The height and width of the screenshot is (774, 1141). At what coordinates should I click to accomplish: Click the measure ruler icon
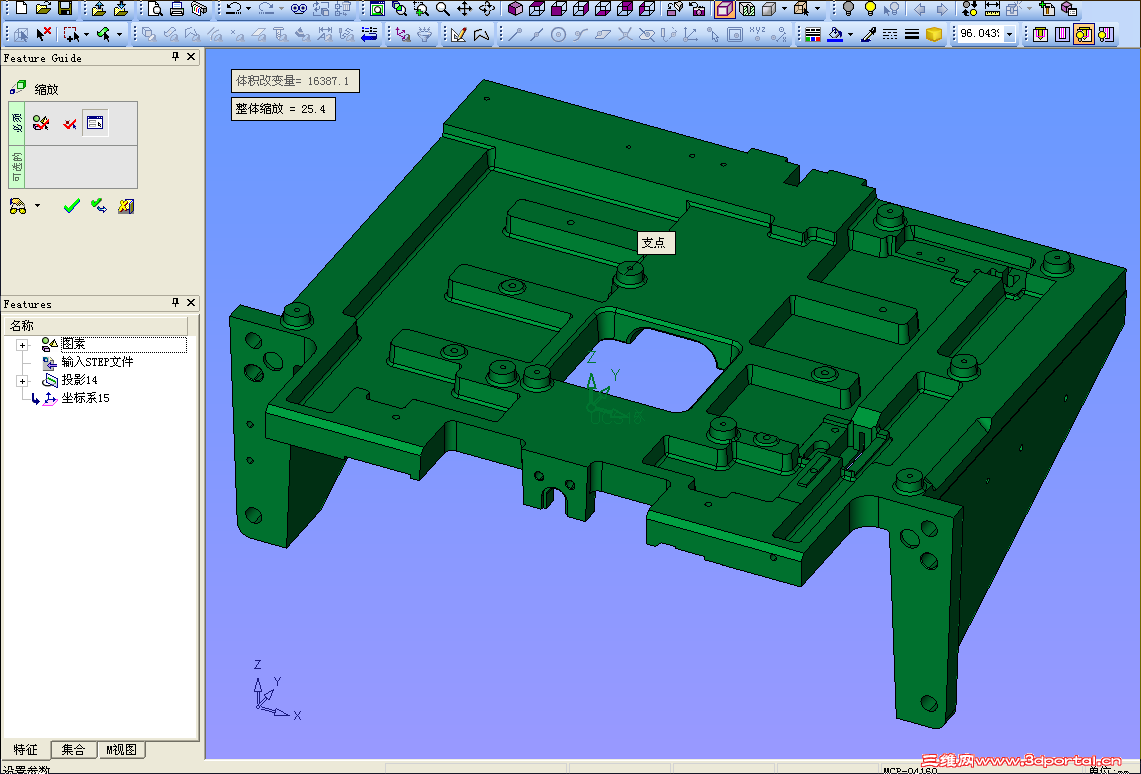[992, 9]
